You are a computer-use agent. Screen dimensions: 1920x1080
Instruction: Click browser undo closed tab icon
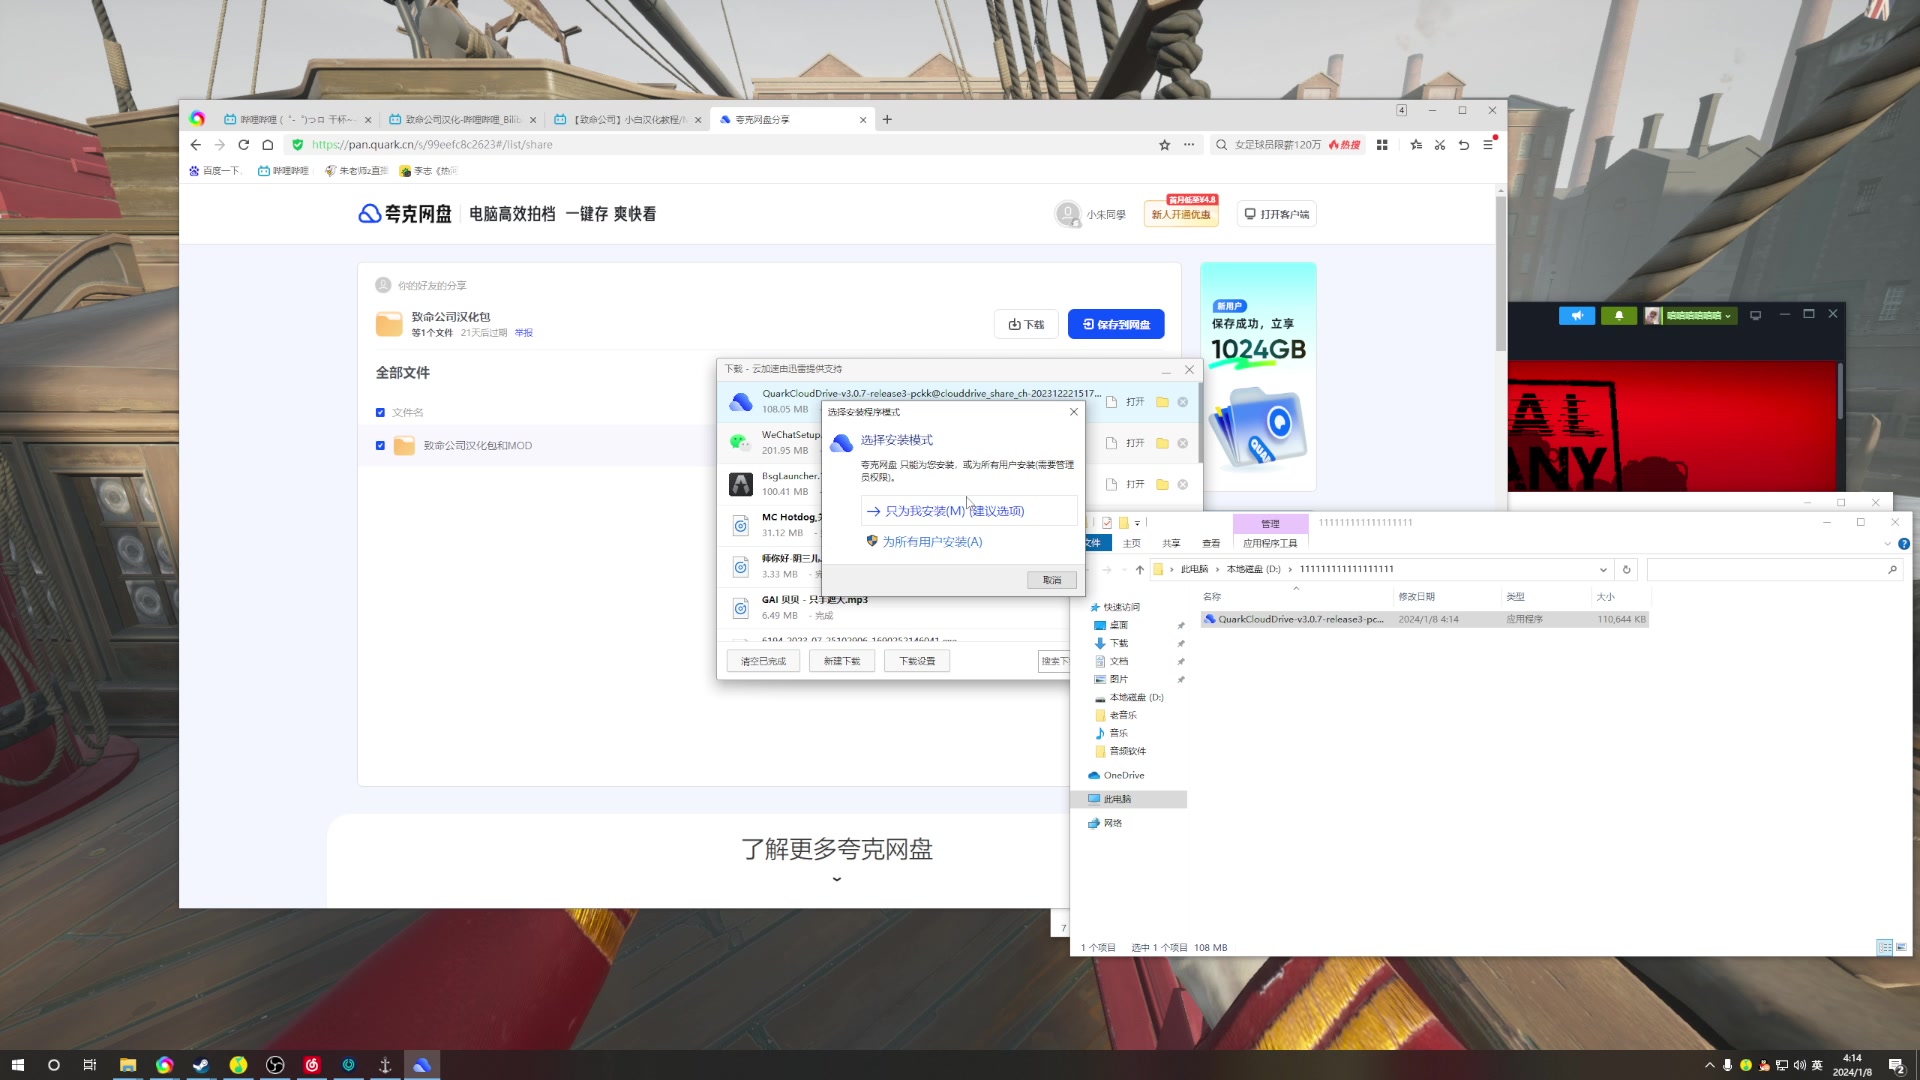[x=1464, y=145]
